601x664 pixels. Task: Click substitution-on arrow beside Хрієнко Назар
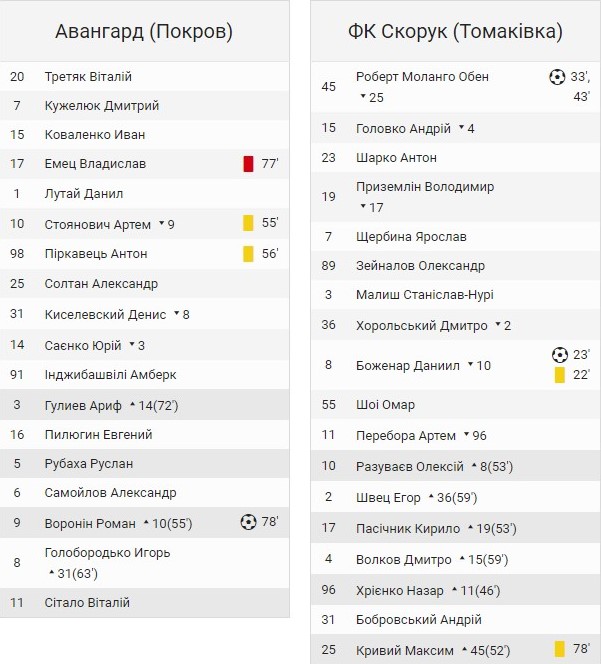pyautogui.click(x=454, y=590)
